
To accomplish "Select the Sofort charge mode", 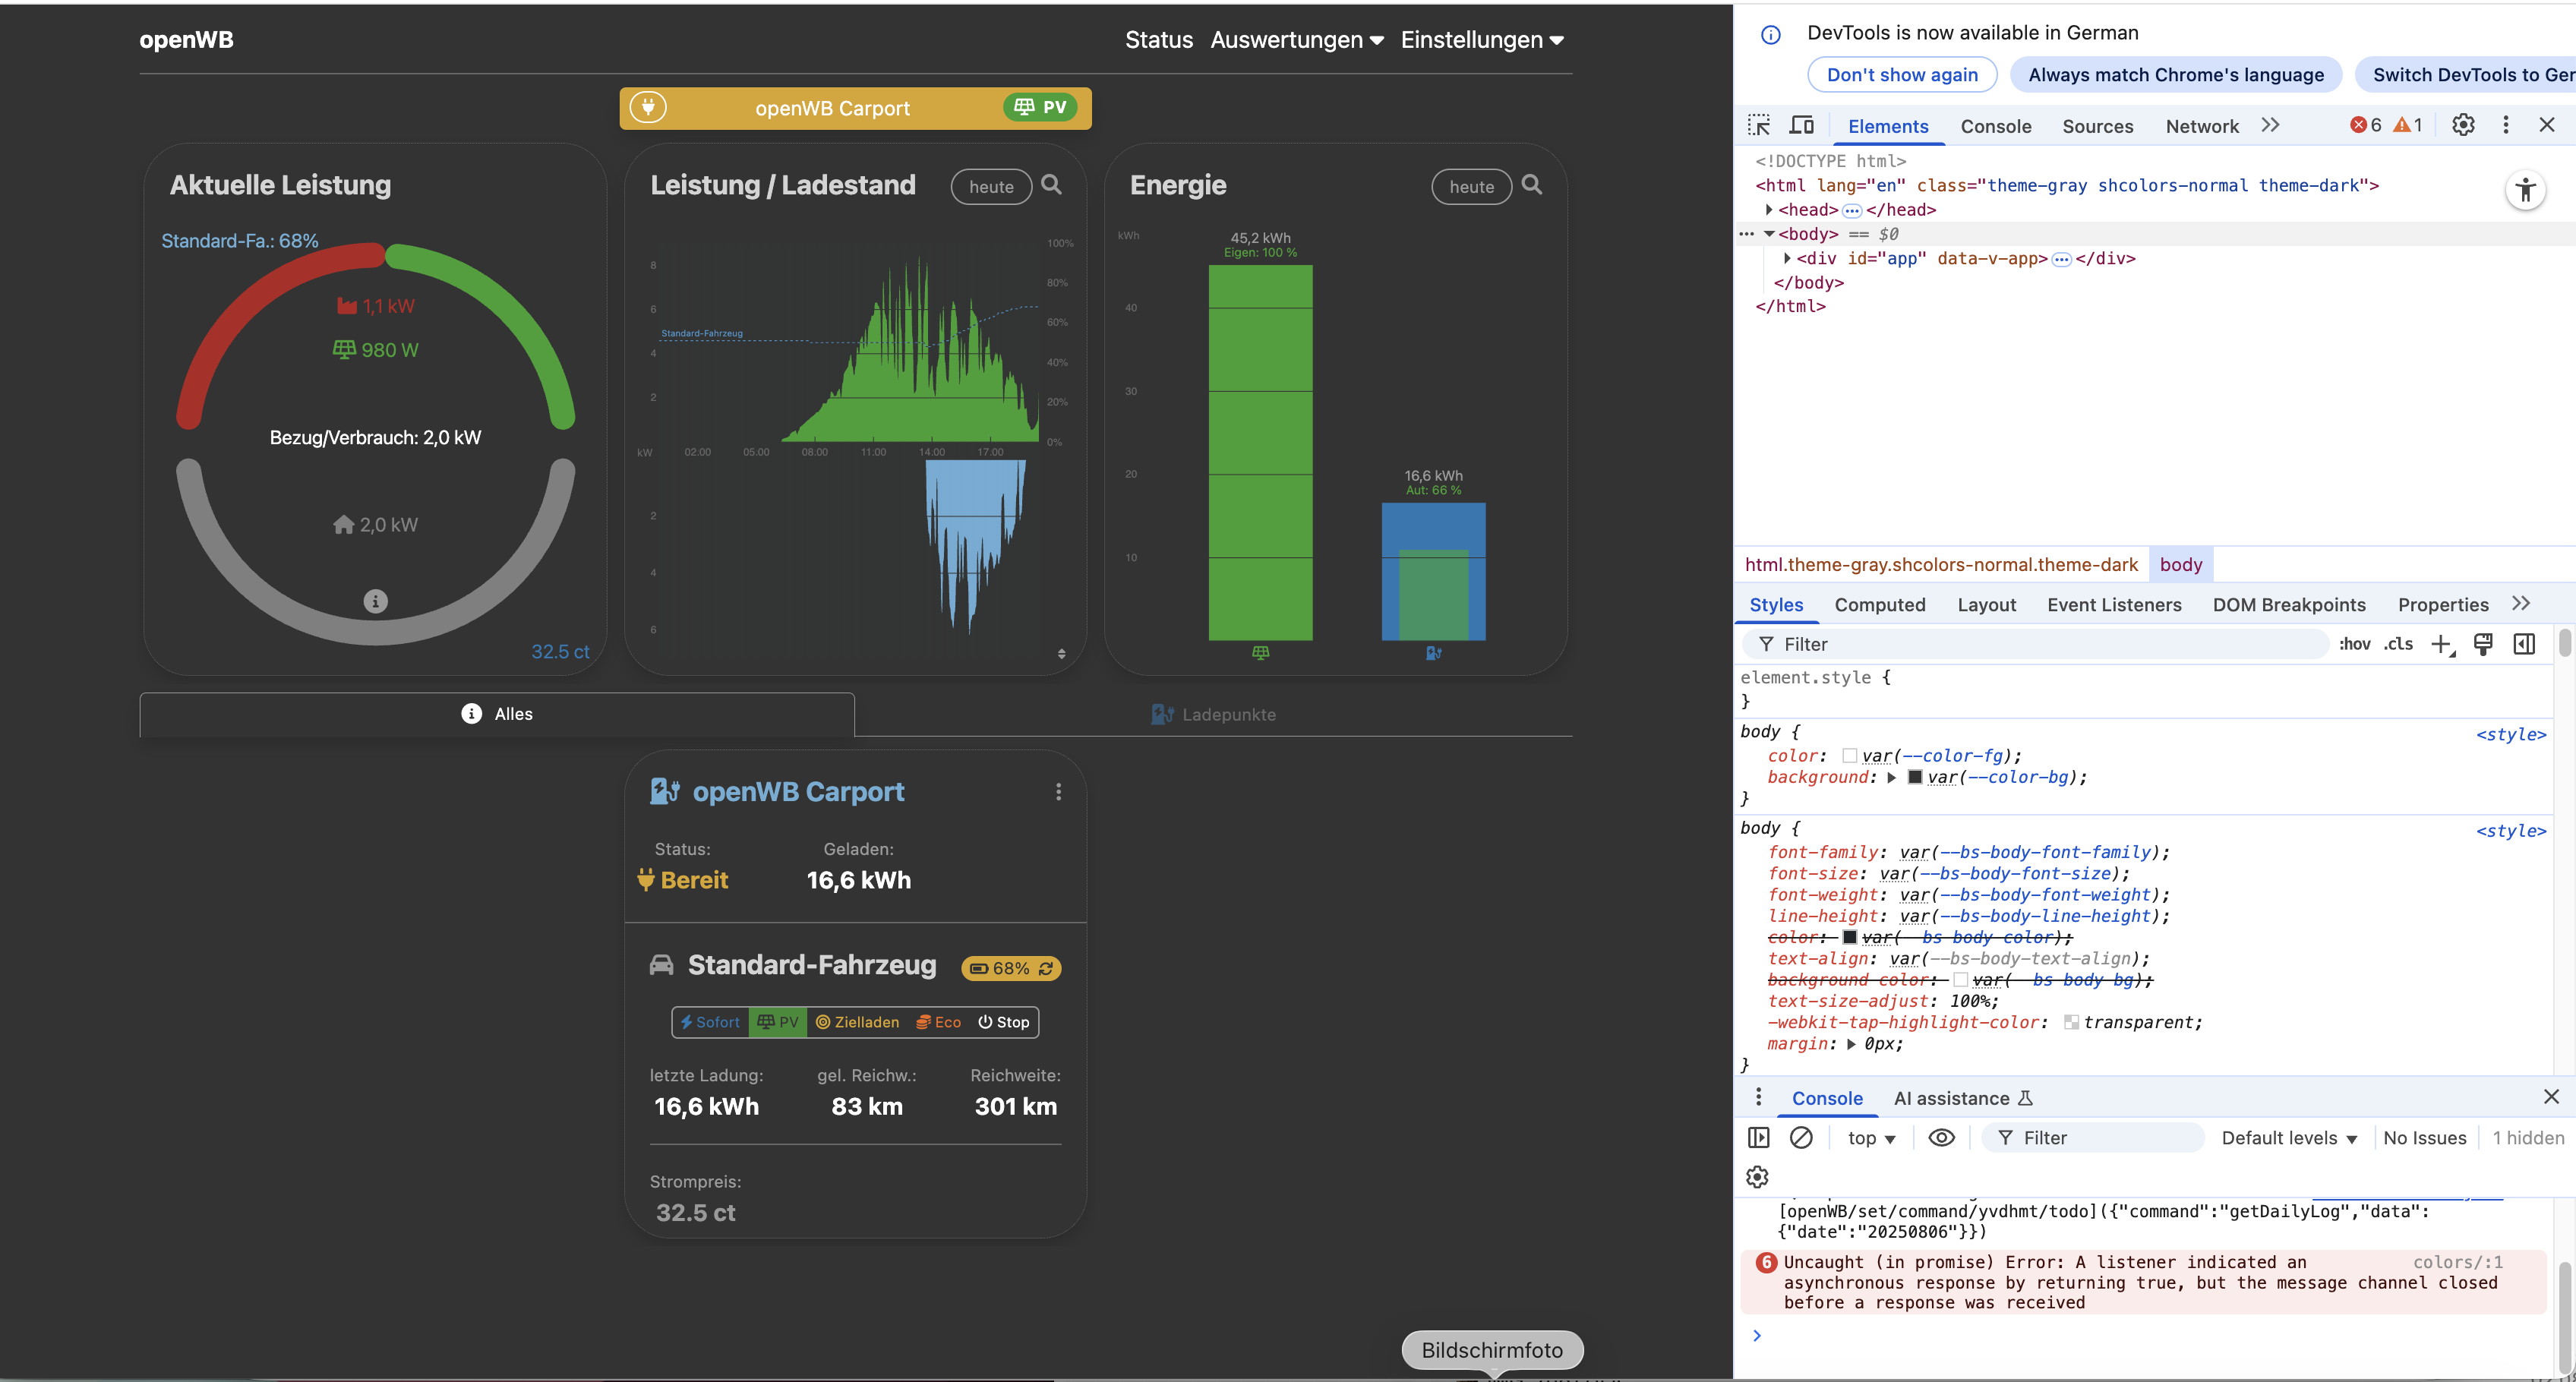I will (x=710, y=1022).
